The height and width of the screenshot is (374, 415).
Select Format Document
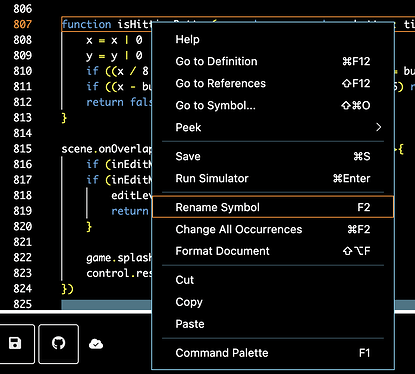coord(273,251)
